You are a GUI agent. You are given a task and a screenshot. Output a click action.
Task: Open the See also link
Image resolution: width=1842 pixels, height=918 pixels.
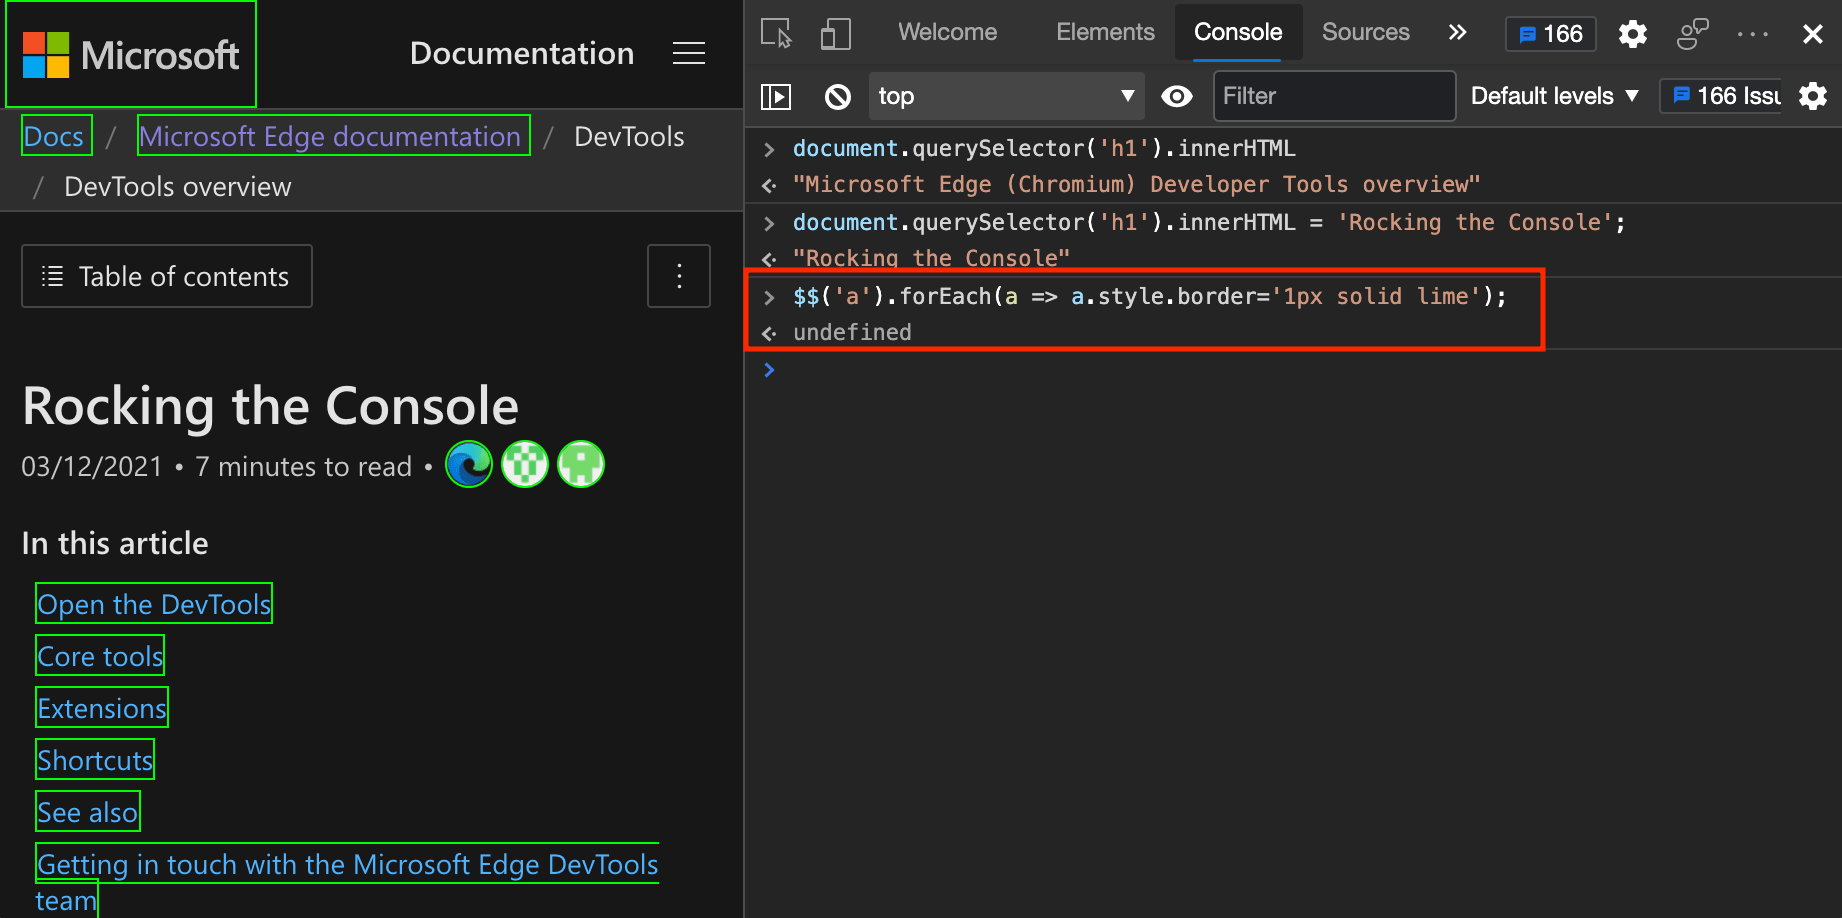pos(88,812)
